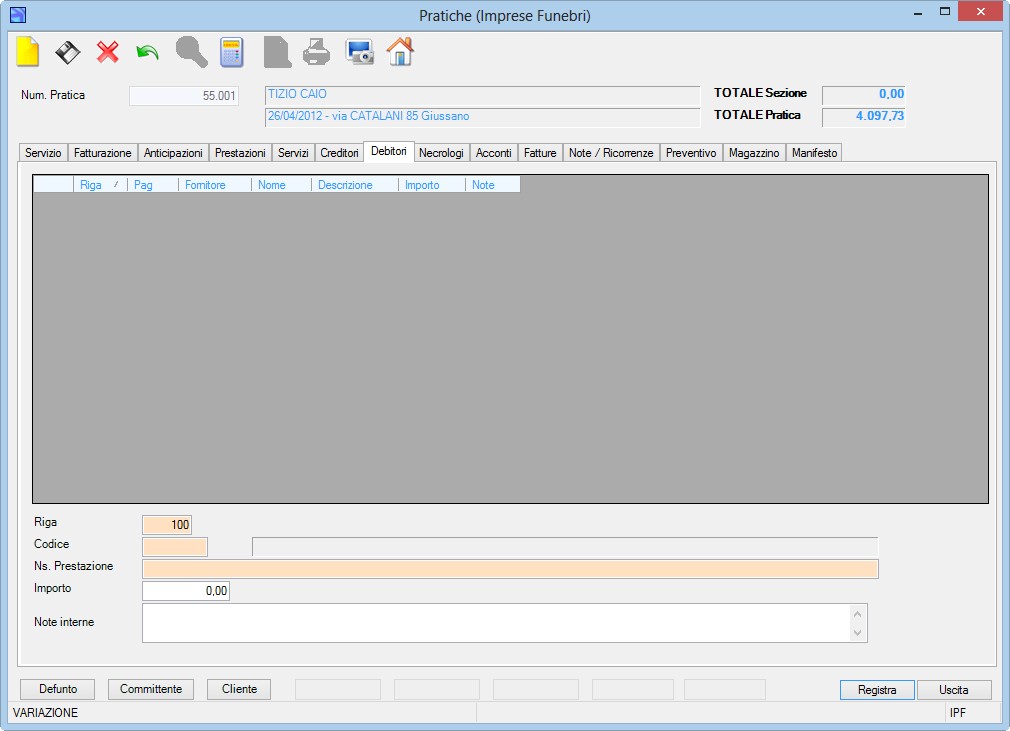Click the Note interne scrollbar down arrow
This screenshot has height=731, width=1010.
[857, 632]
